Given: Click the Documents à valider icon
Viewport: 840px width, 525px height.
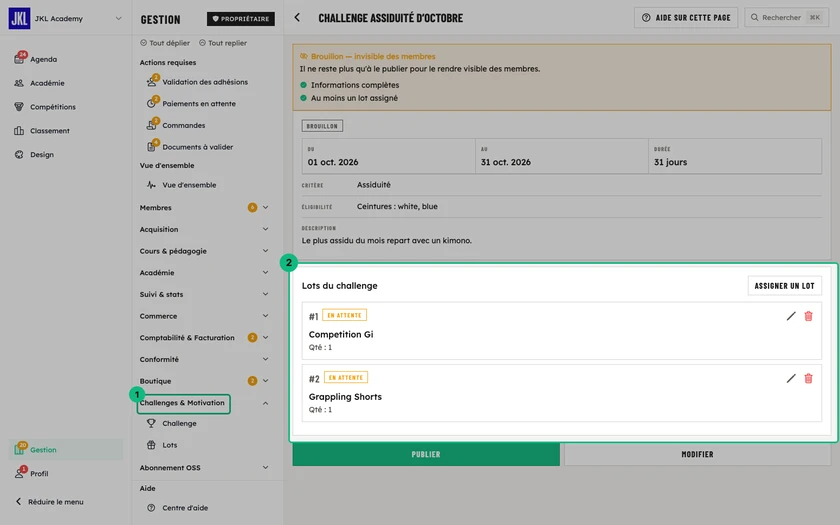Looking at the screenshot, I should pos(152,146).
